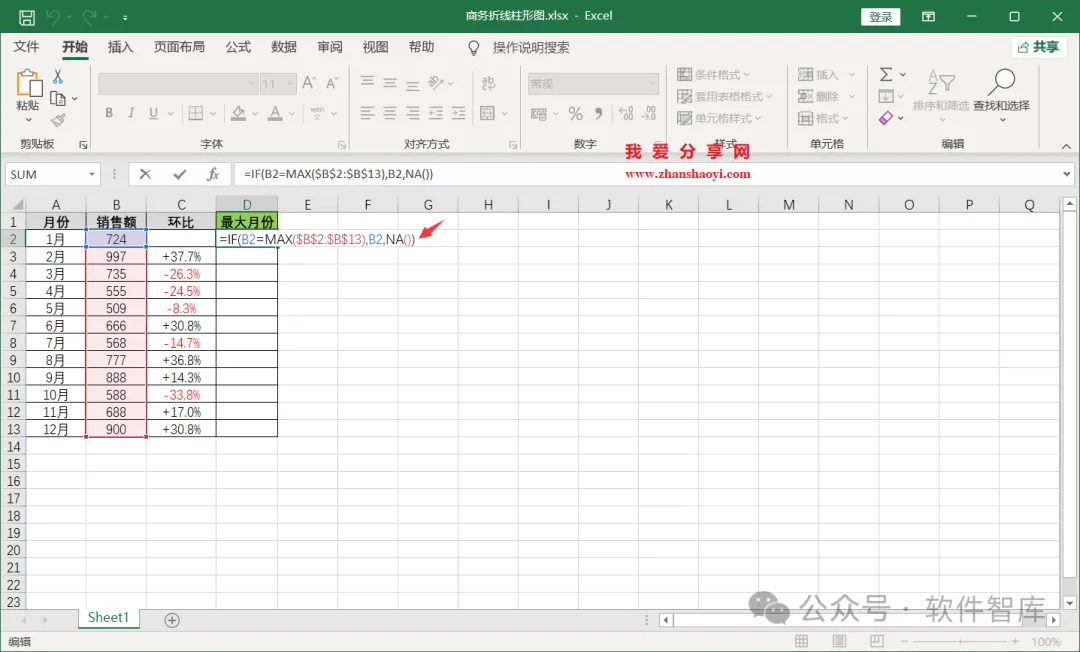This screenshot has width=1080, height=652.
Task: Toggle Top Align
Action: (367, 83)
